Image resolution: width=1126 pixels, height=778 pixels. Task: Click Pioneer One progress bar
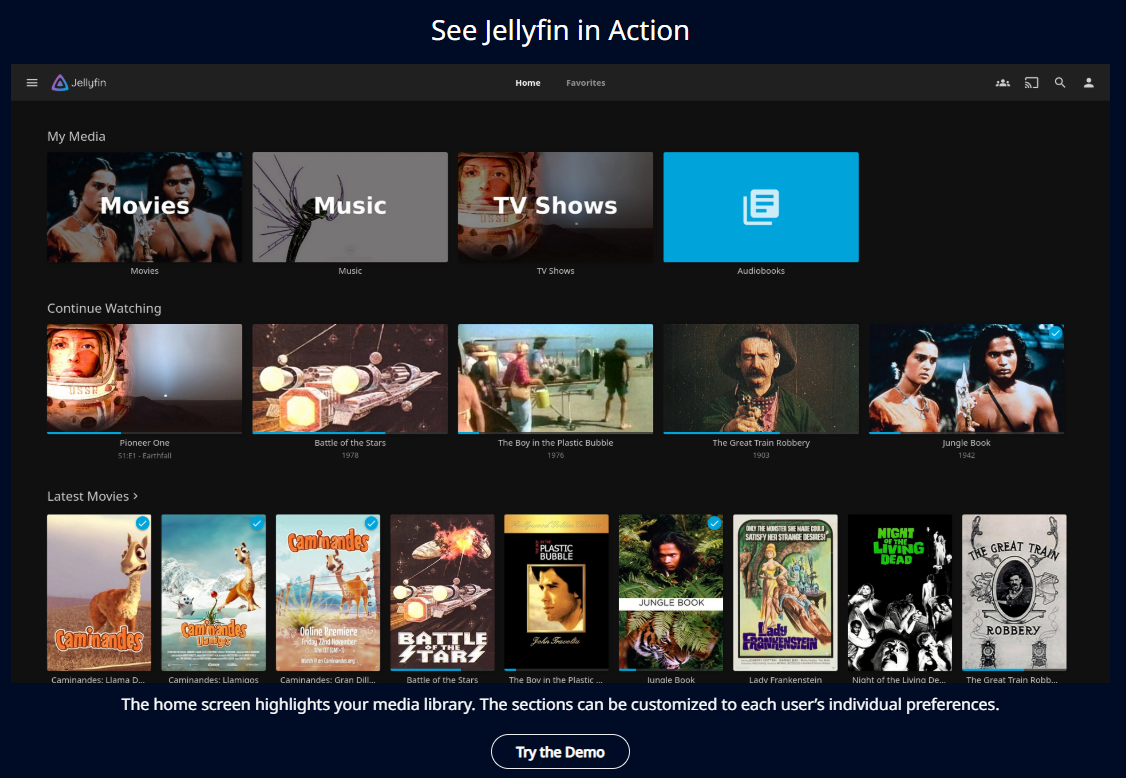pos(144,432)
